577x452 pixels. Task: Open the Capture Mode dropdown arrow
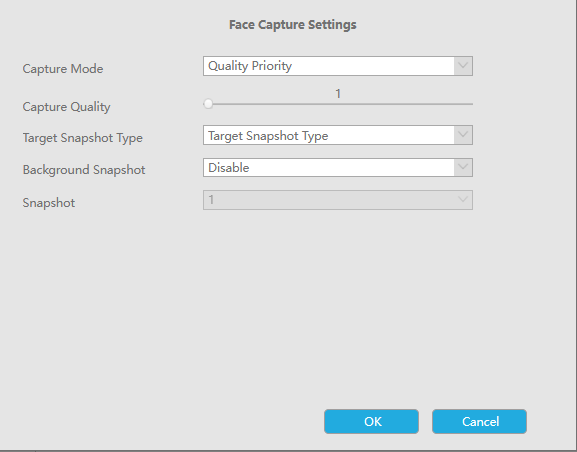pyautogui.click(x=463, y=66)
